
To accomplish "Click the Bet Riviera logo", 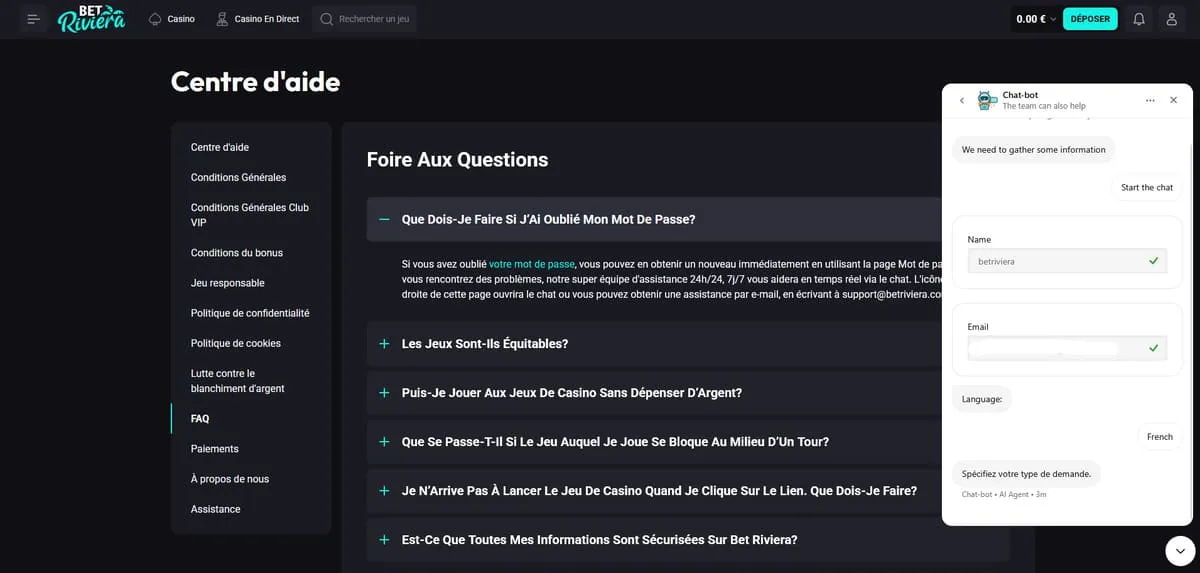I will tap(91, 19).
